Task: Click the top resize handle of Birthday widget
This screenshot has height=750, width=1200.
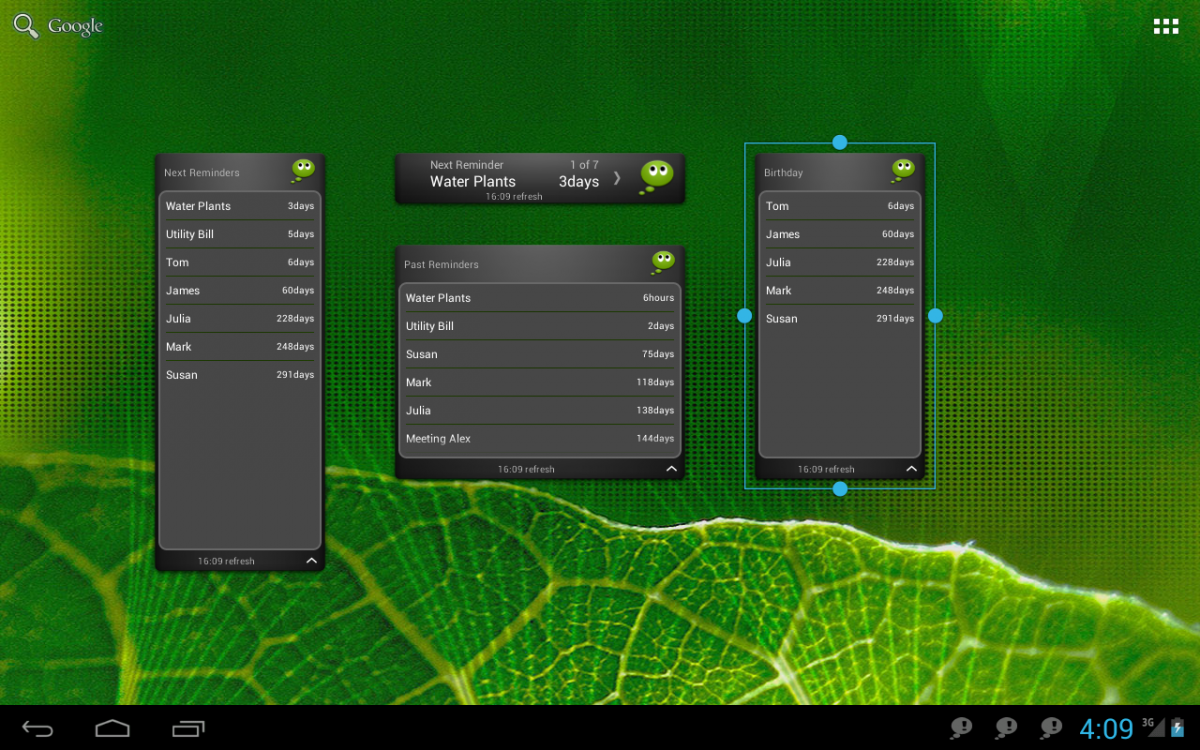Action: (840, 142)
